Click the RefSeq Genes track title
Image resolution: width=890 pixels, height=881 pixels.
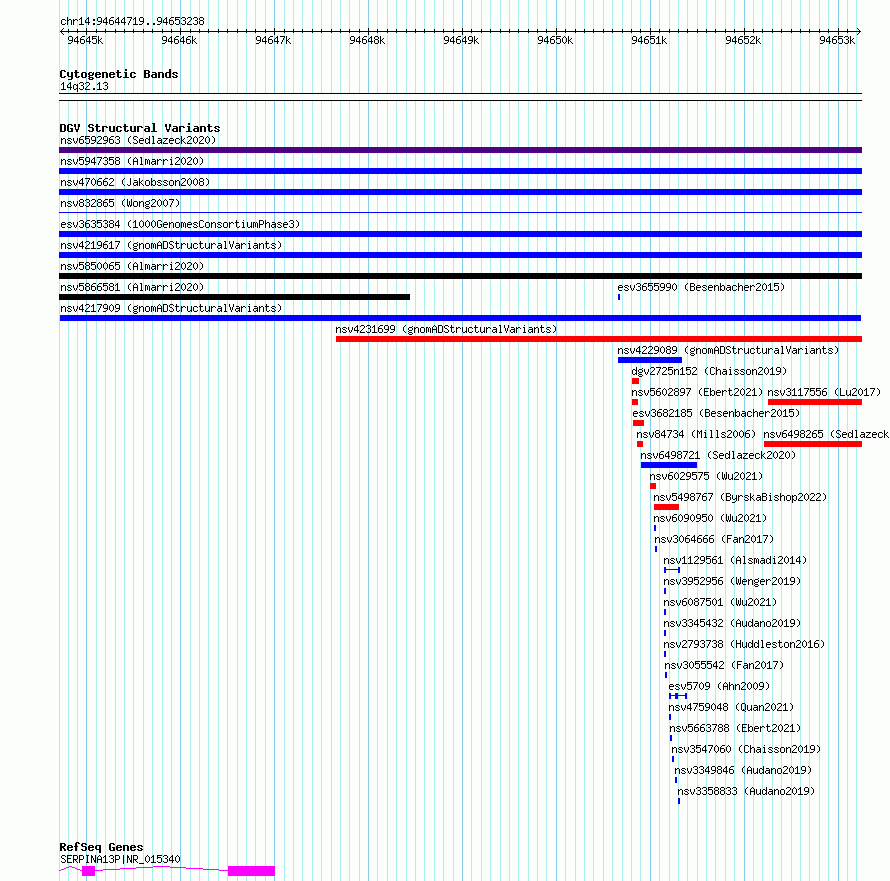pyautogui.click(x=101, y=847)
